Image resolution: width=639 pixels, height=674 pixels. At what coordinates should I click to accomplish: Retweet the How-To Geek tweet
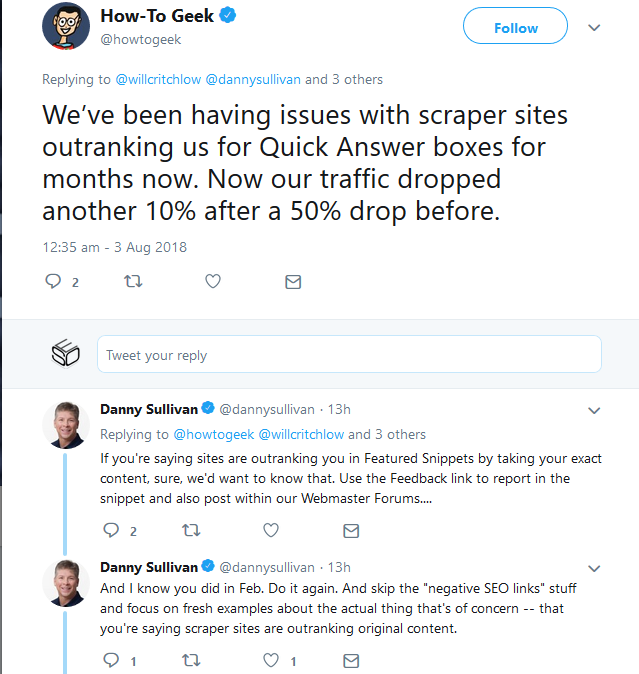[x=132, y=282]
